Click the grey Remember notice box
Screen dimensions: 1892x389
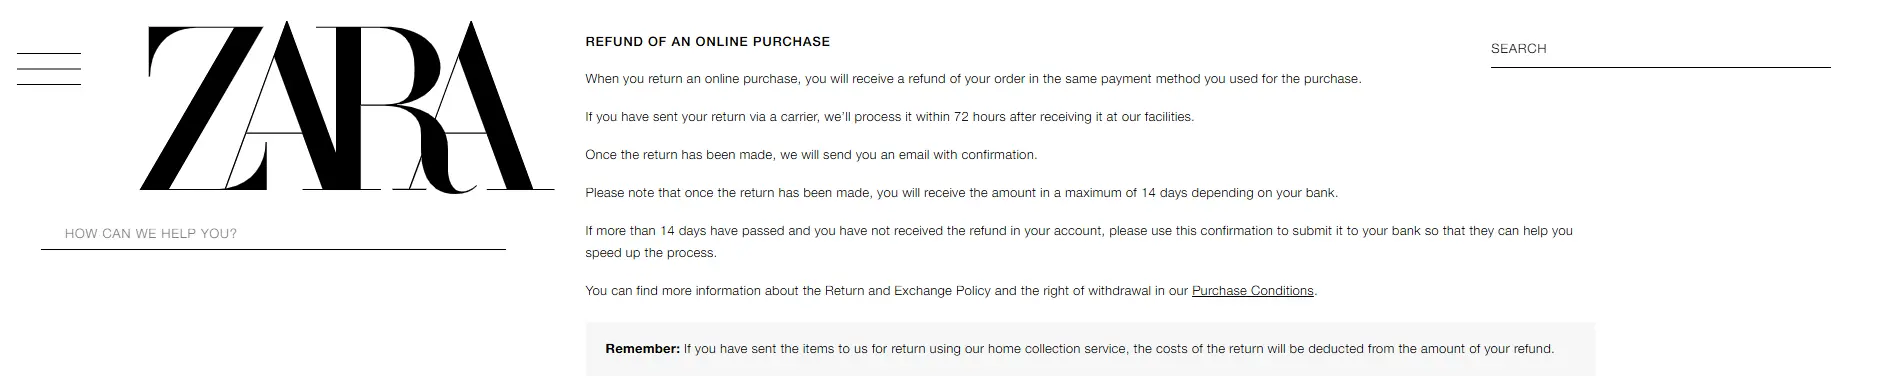tap(1090, 350)
